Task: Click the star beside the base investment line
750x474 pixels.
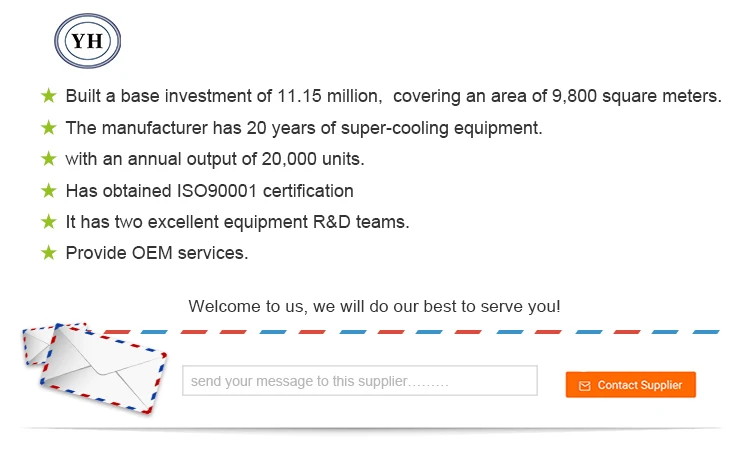Action: [x=48, y=96]
